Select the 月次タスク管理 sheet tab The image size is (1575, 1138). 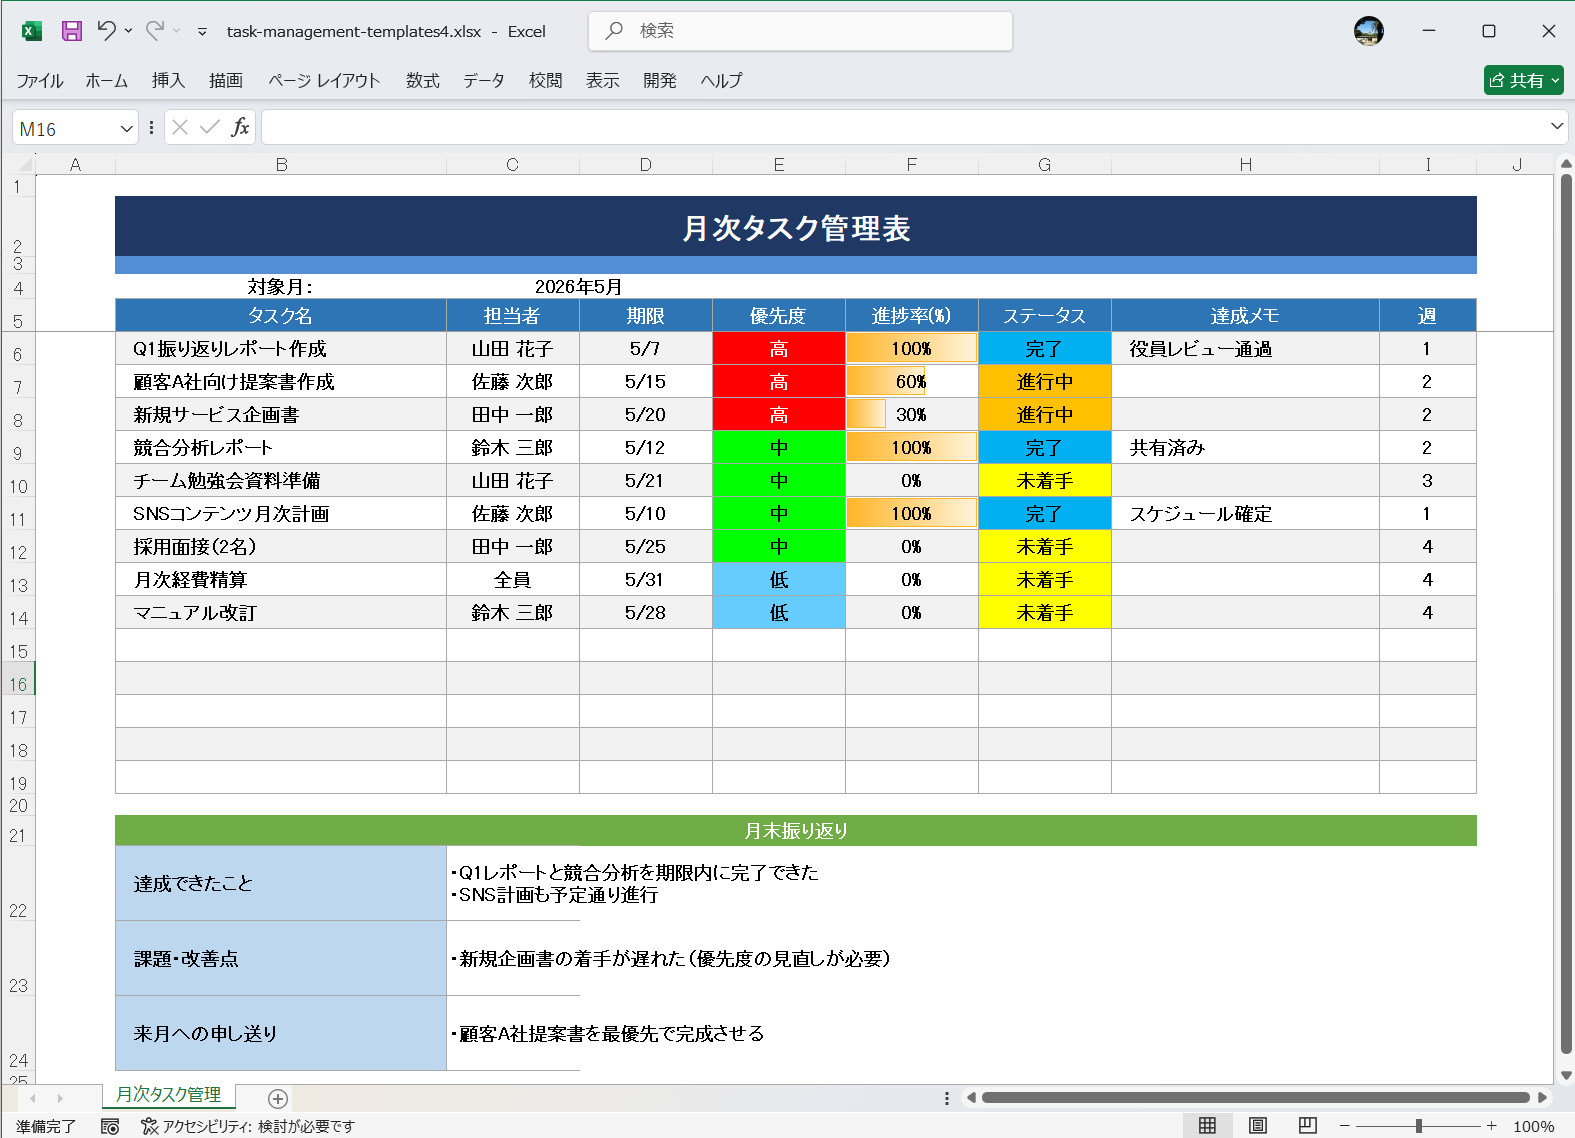(169, 1095)
